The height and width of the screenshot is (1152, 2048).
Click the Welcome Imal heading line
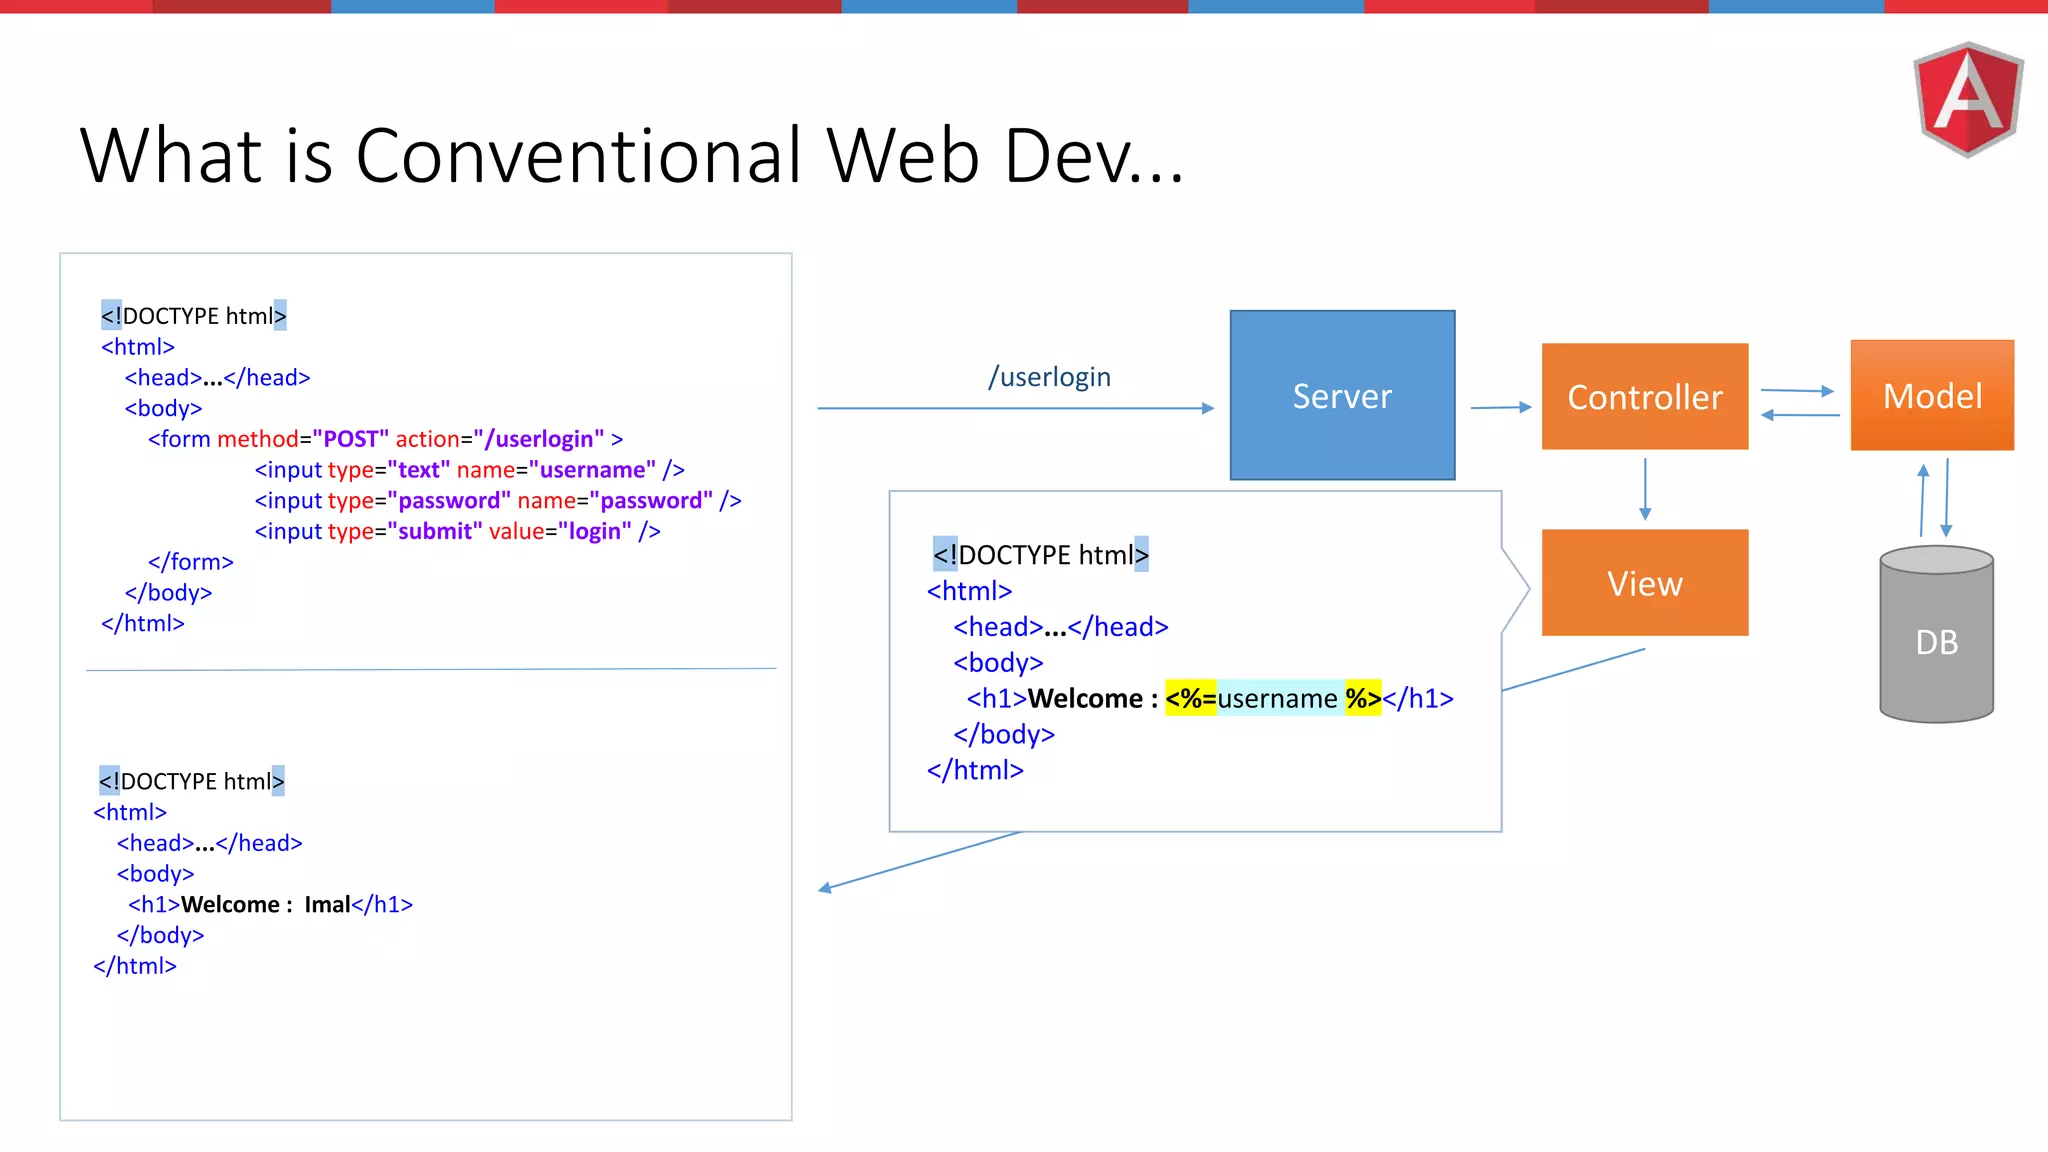coord(270,904)
